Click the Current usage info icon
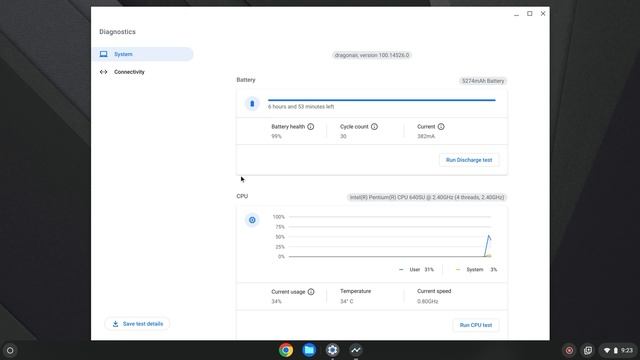Screen dimensions: 640x360 [311, 292]
